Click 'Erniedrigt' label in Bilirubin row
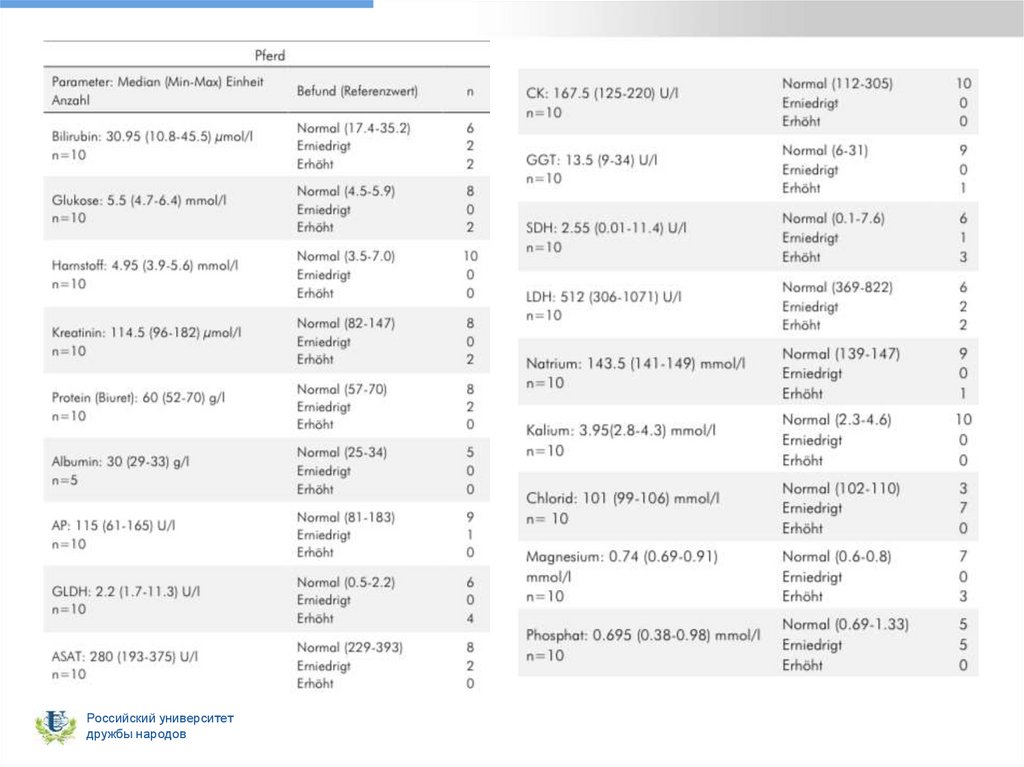The image size is (1024, 767). click(323, 146)
